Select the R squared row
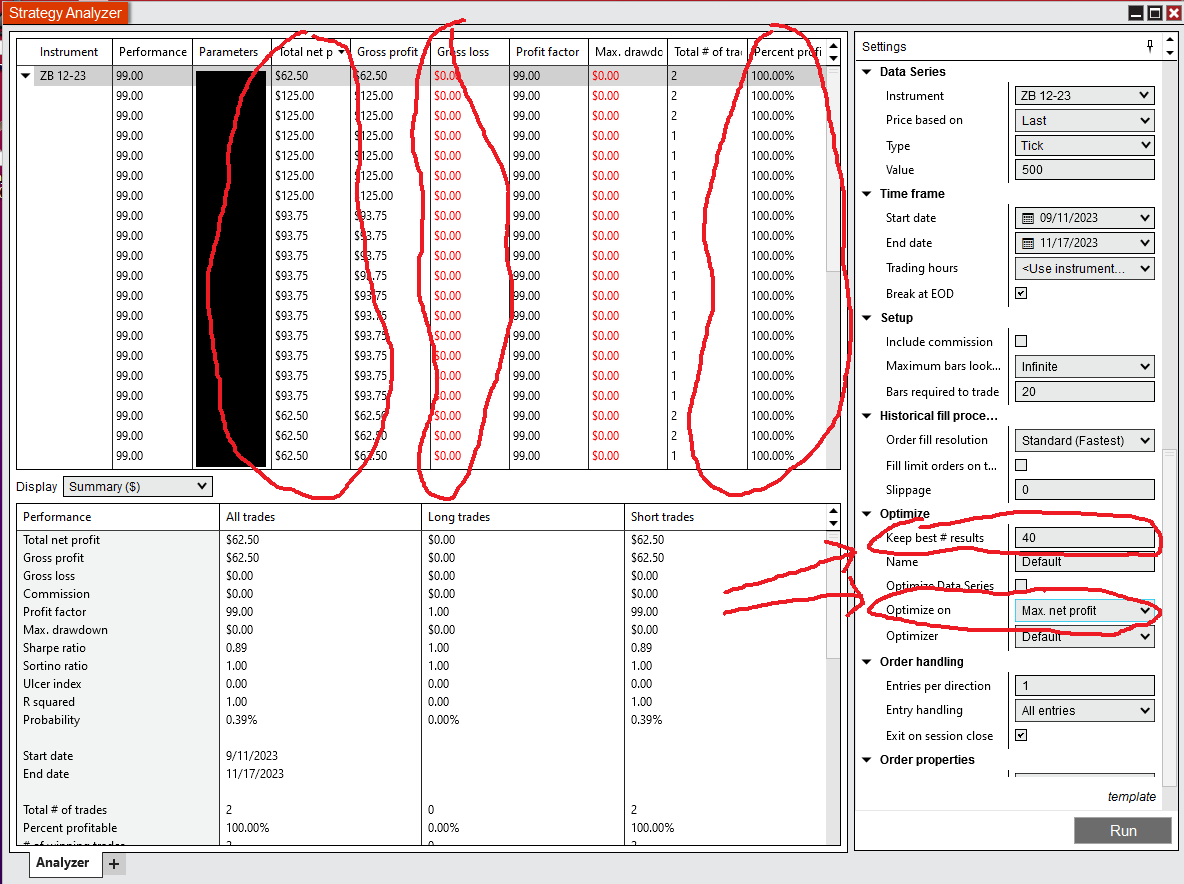This screenshot has width=1184, height=884. (x=422, y=702)
